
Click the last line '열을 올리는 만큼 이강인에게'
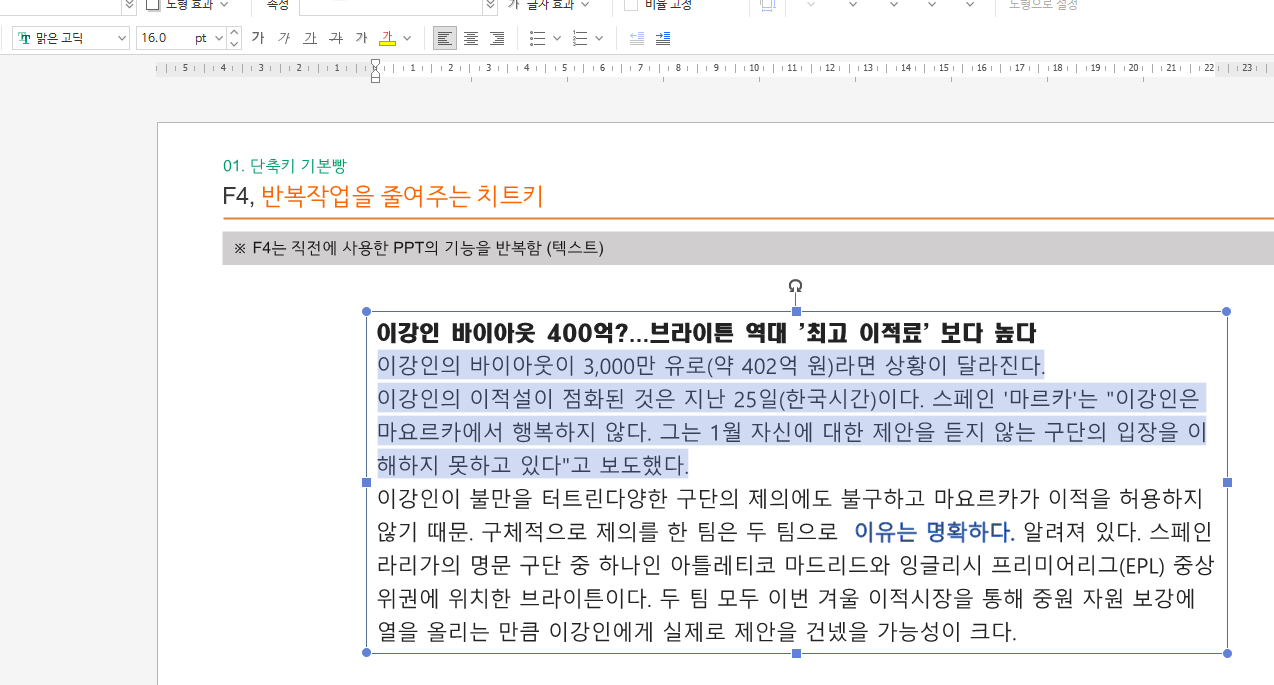click(x=697, y=631)
